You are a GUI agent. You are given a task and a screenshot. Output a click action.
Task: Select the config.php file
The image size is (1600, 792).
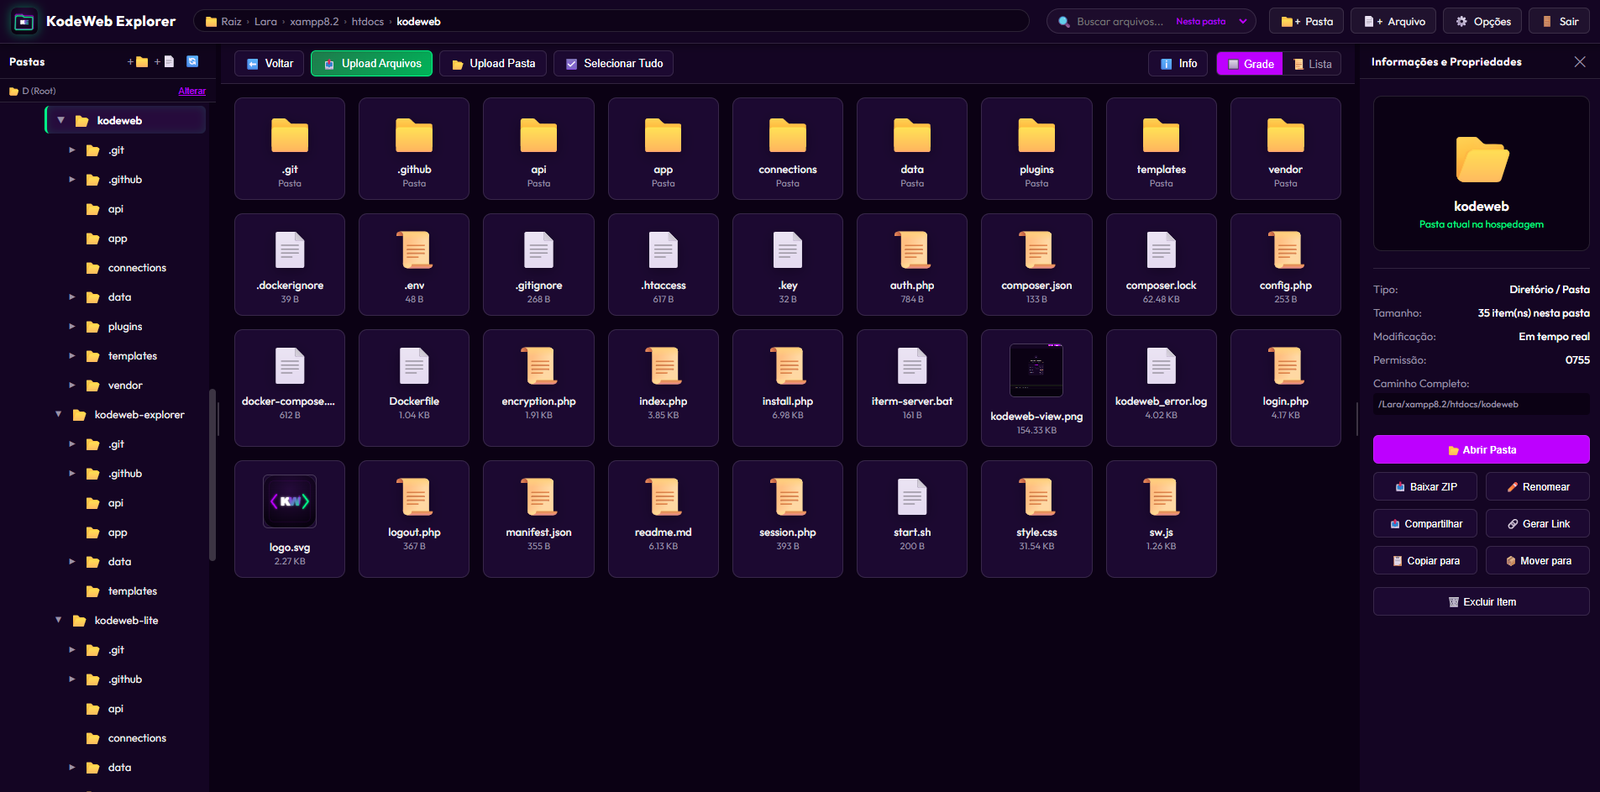(x=1285, y=266)
